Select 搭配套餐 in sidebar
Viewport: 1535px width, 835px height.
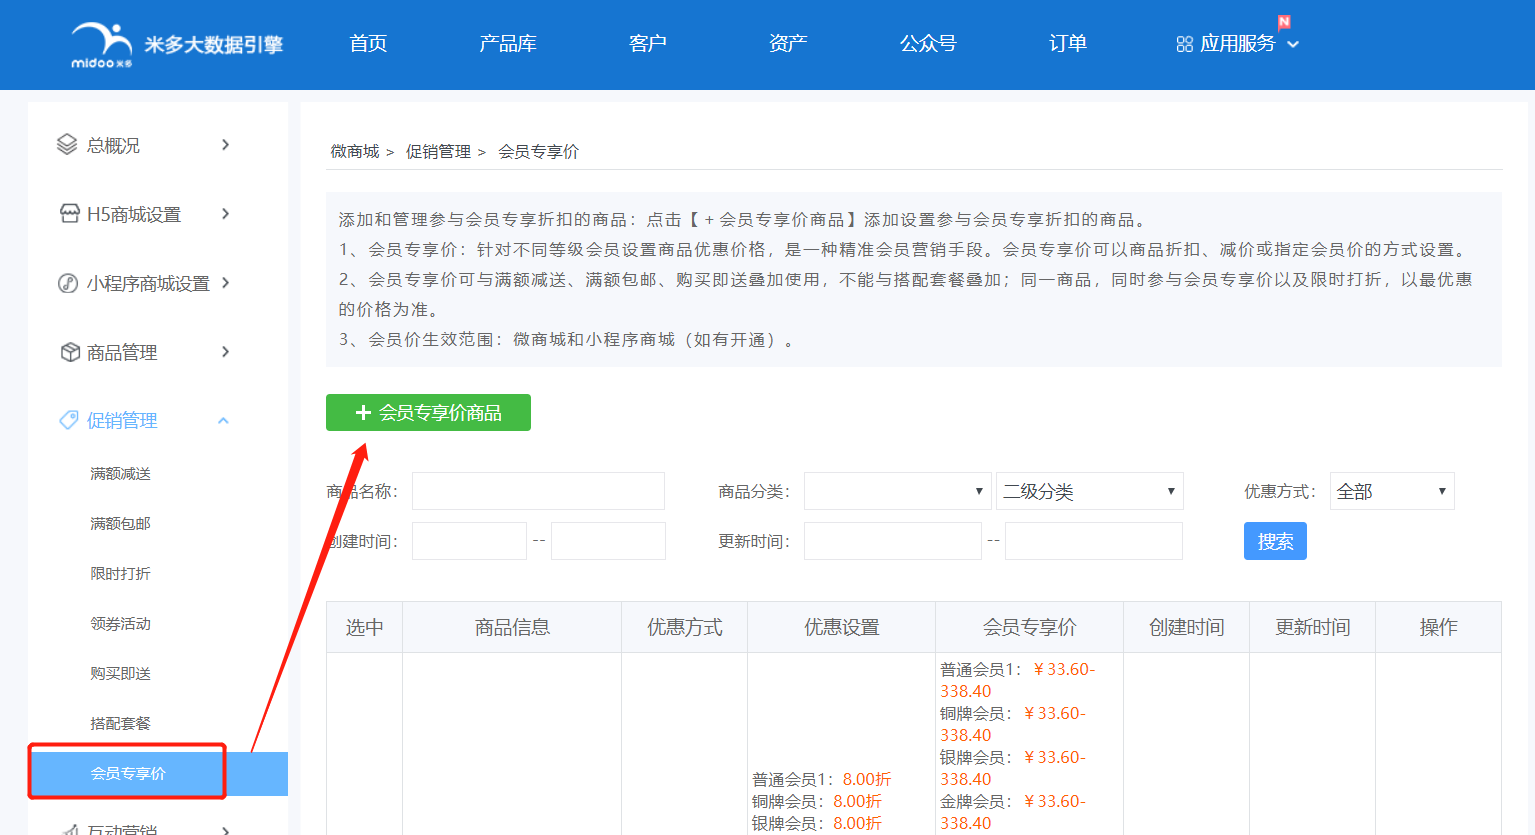tap(120, 723)
